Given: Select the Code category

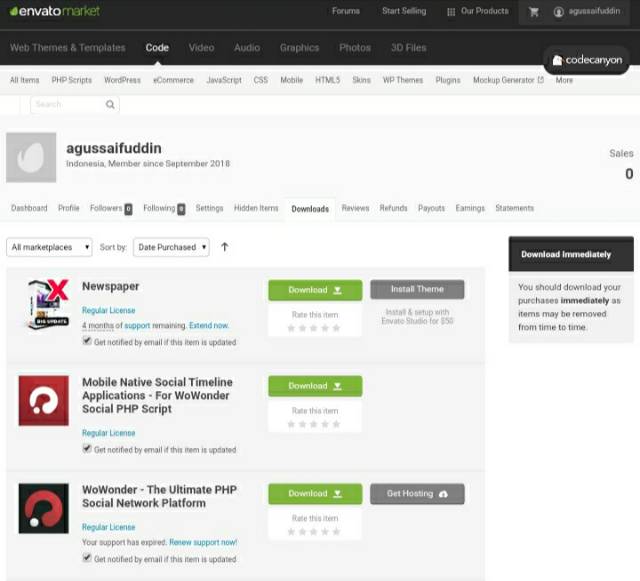Looking at the screenshot, I should tap(157, 48).
